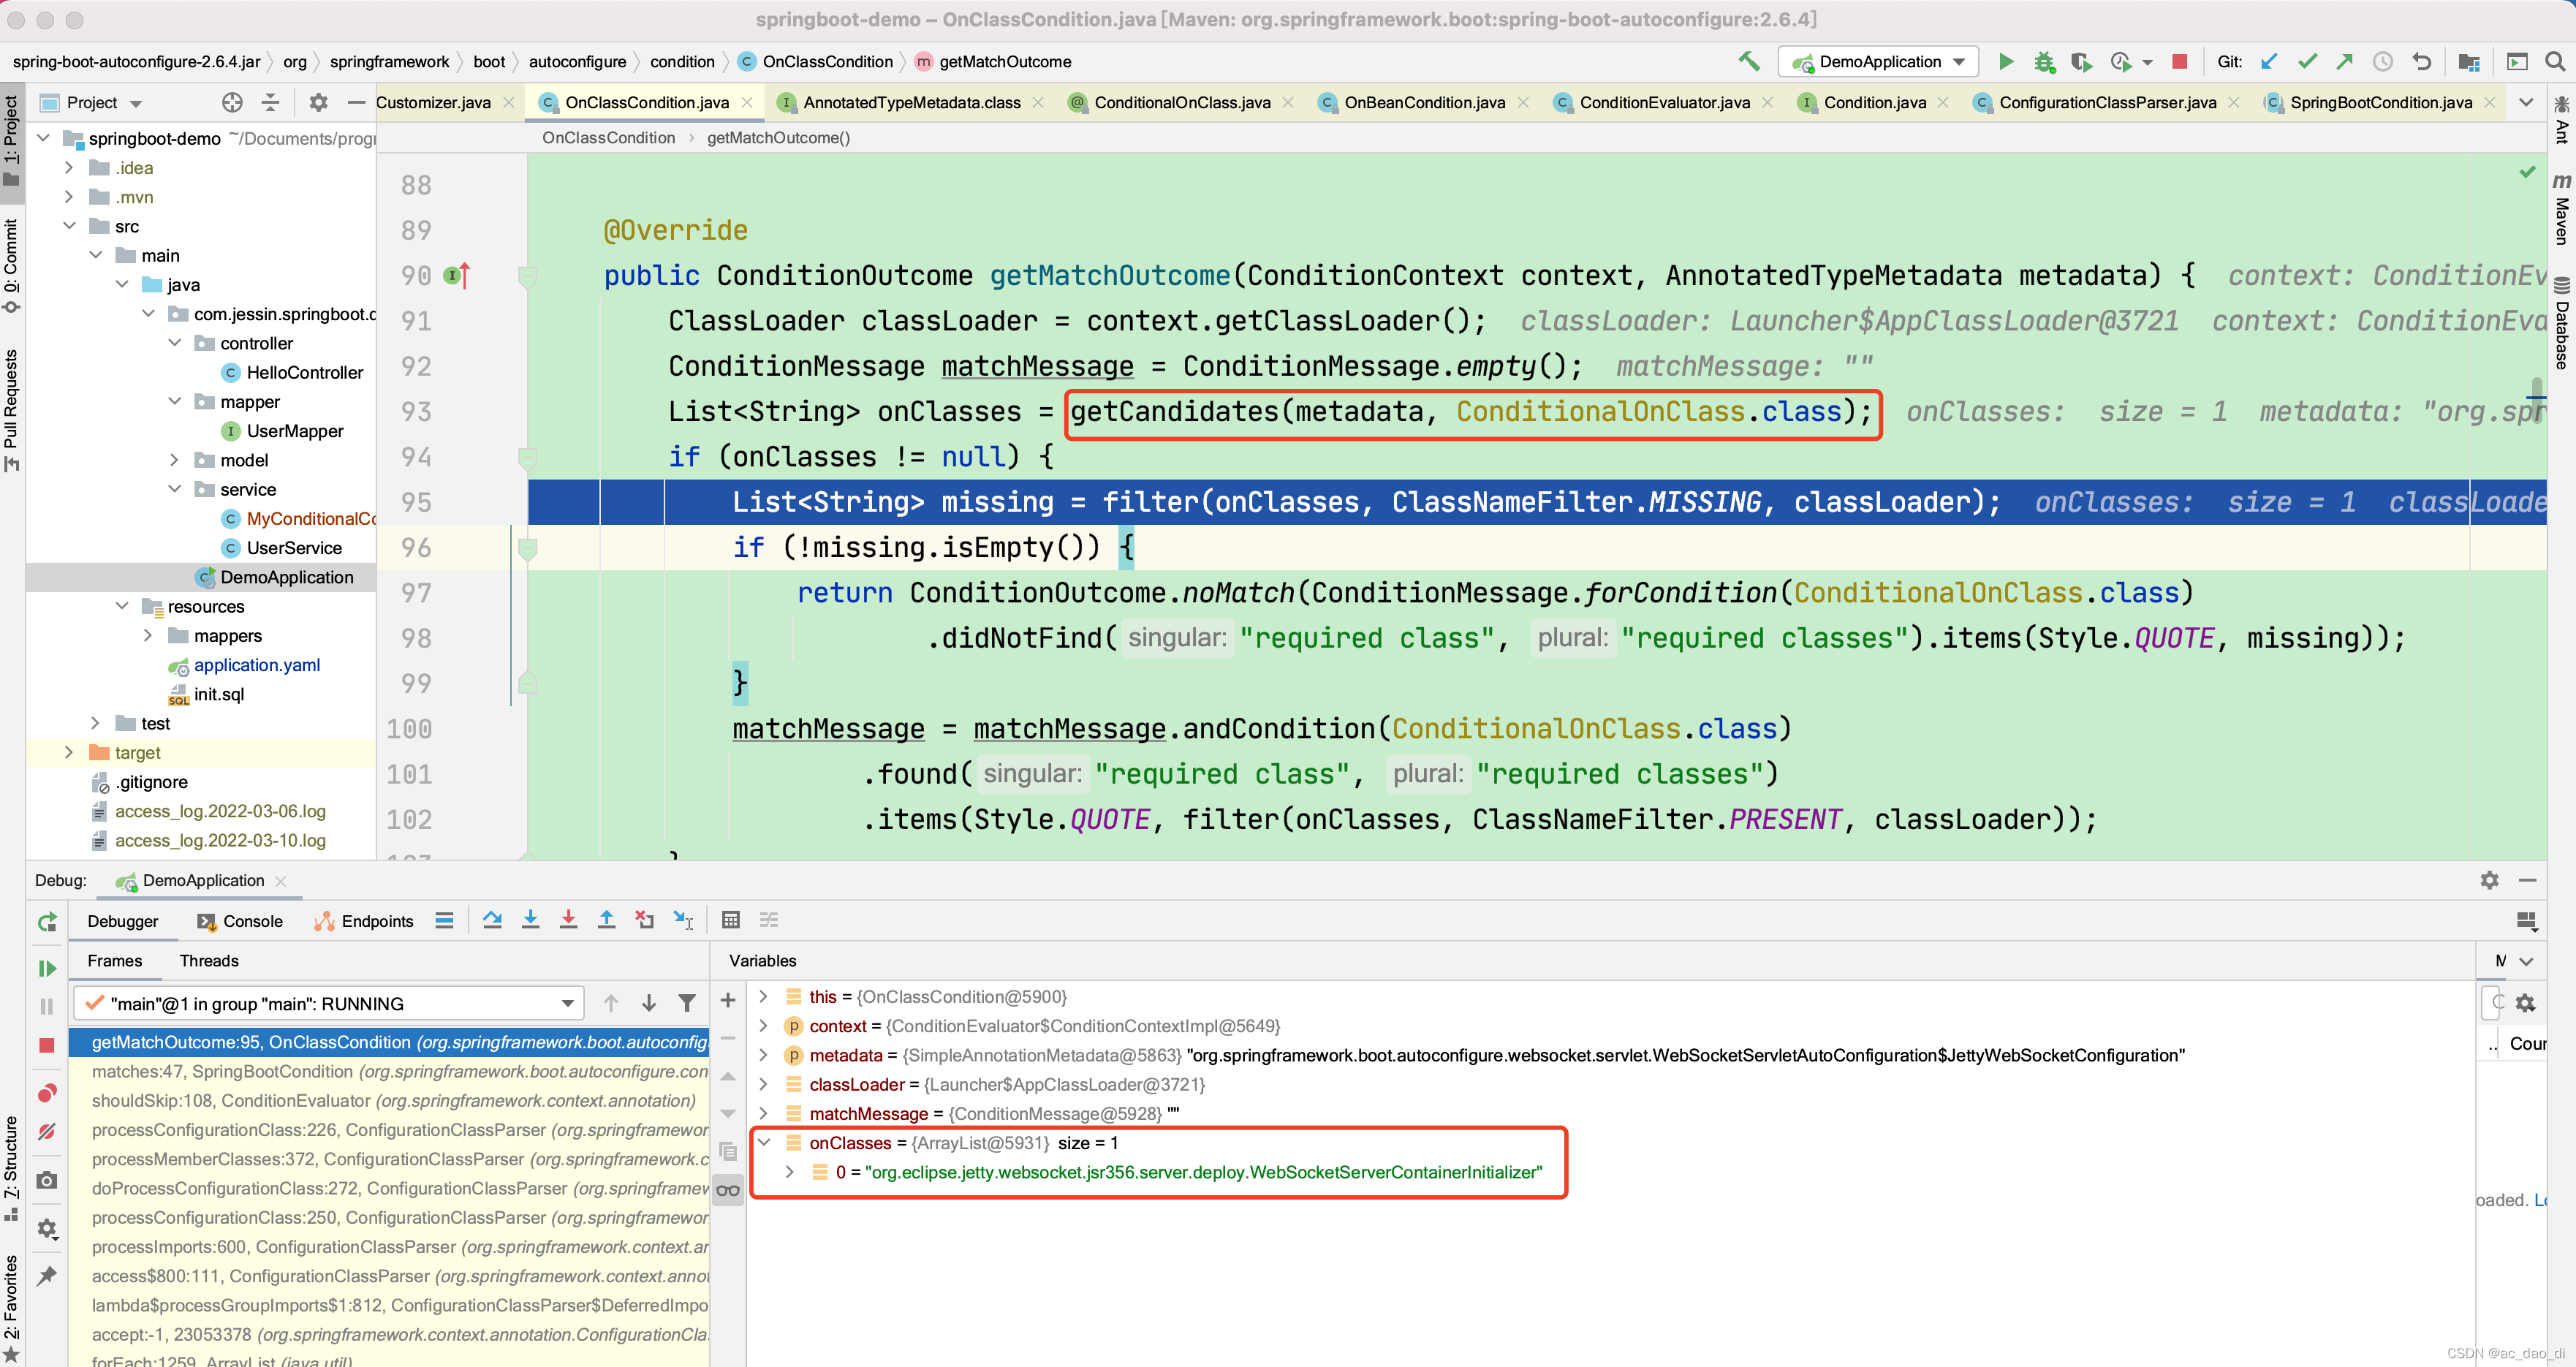Expand the model package node

pos(175,460)
